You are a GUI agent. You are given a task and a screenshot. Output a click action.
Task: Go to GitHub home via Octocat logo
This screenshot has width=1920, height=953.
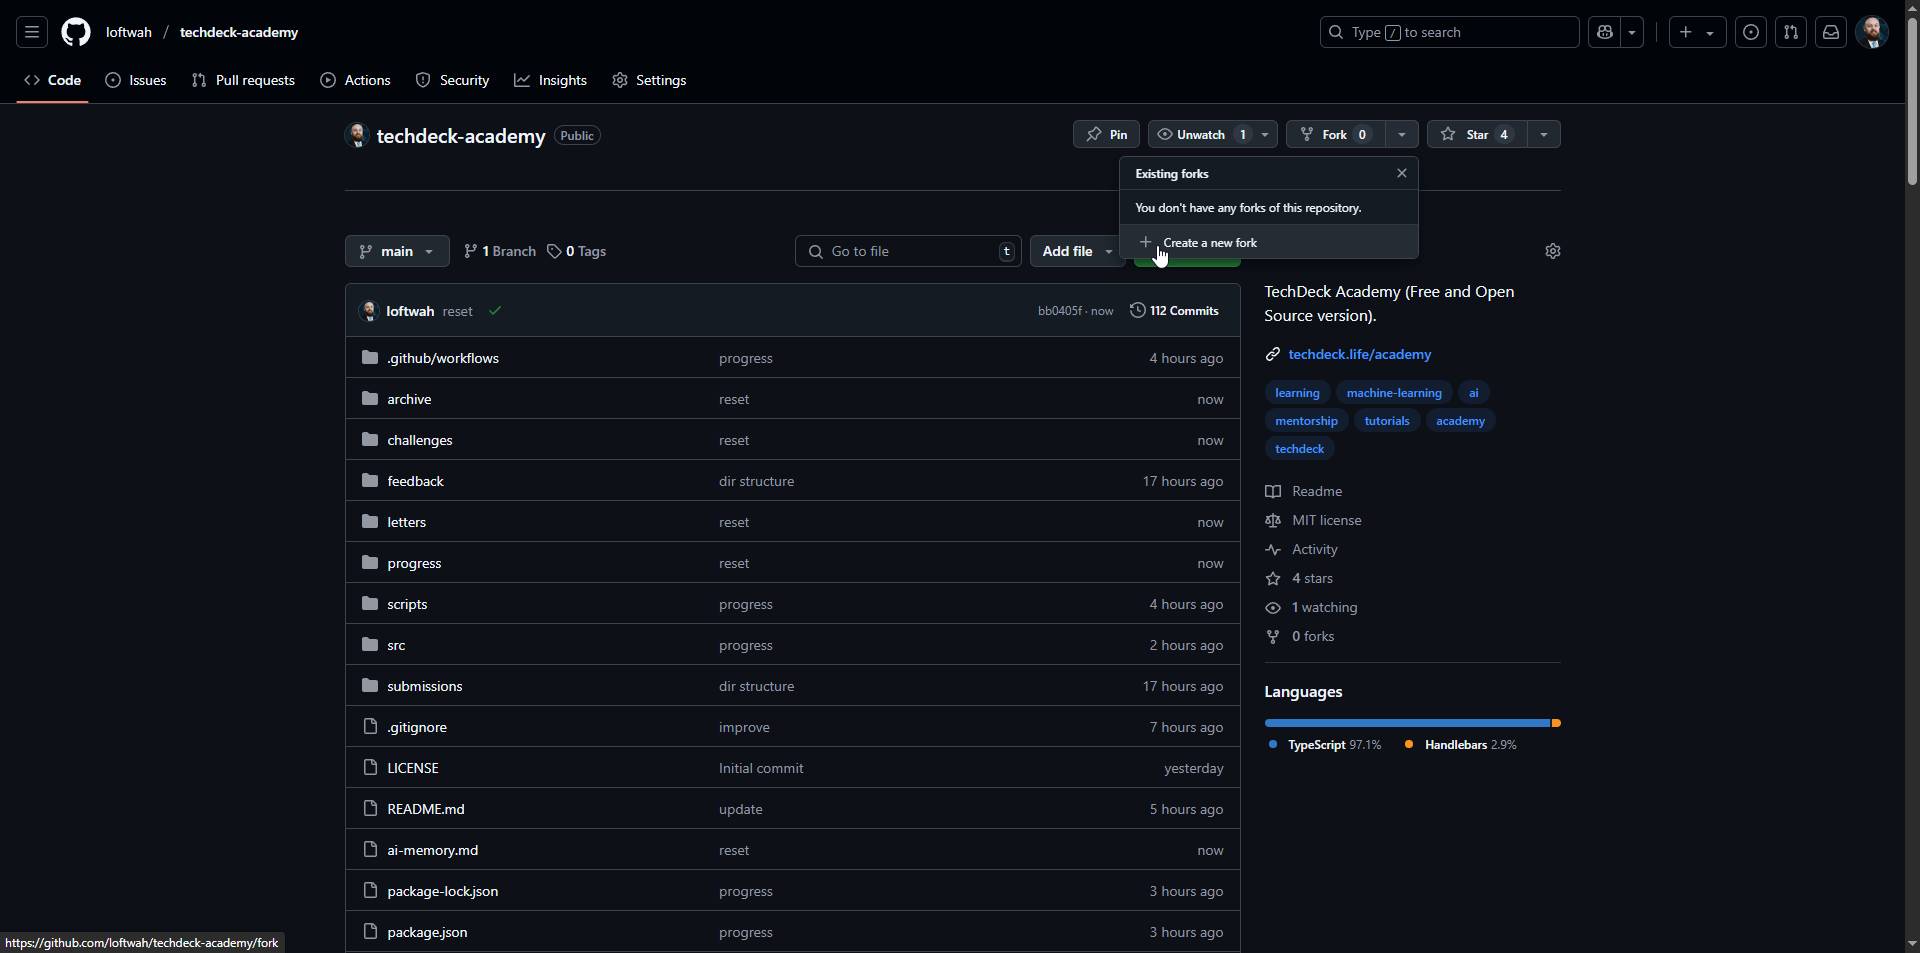pyautogui.click(x=76, y=32)
